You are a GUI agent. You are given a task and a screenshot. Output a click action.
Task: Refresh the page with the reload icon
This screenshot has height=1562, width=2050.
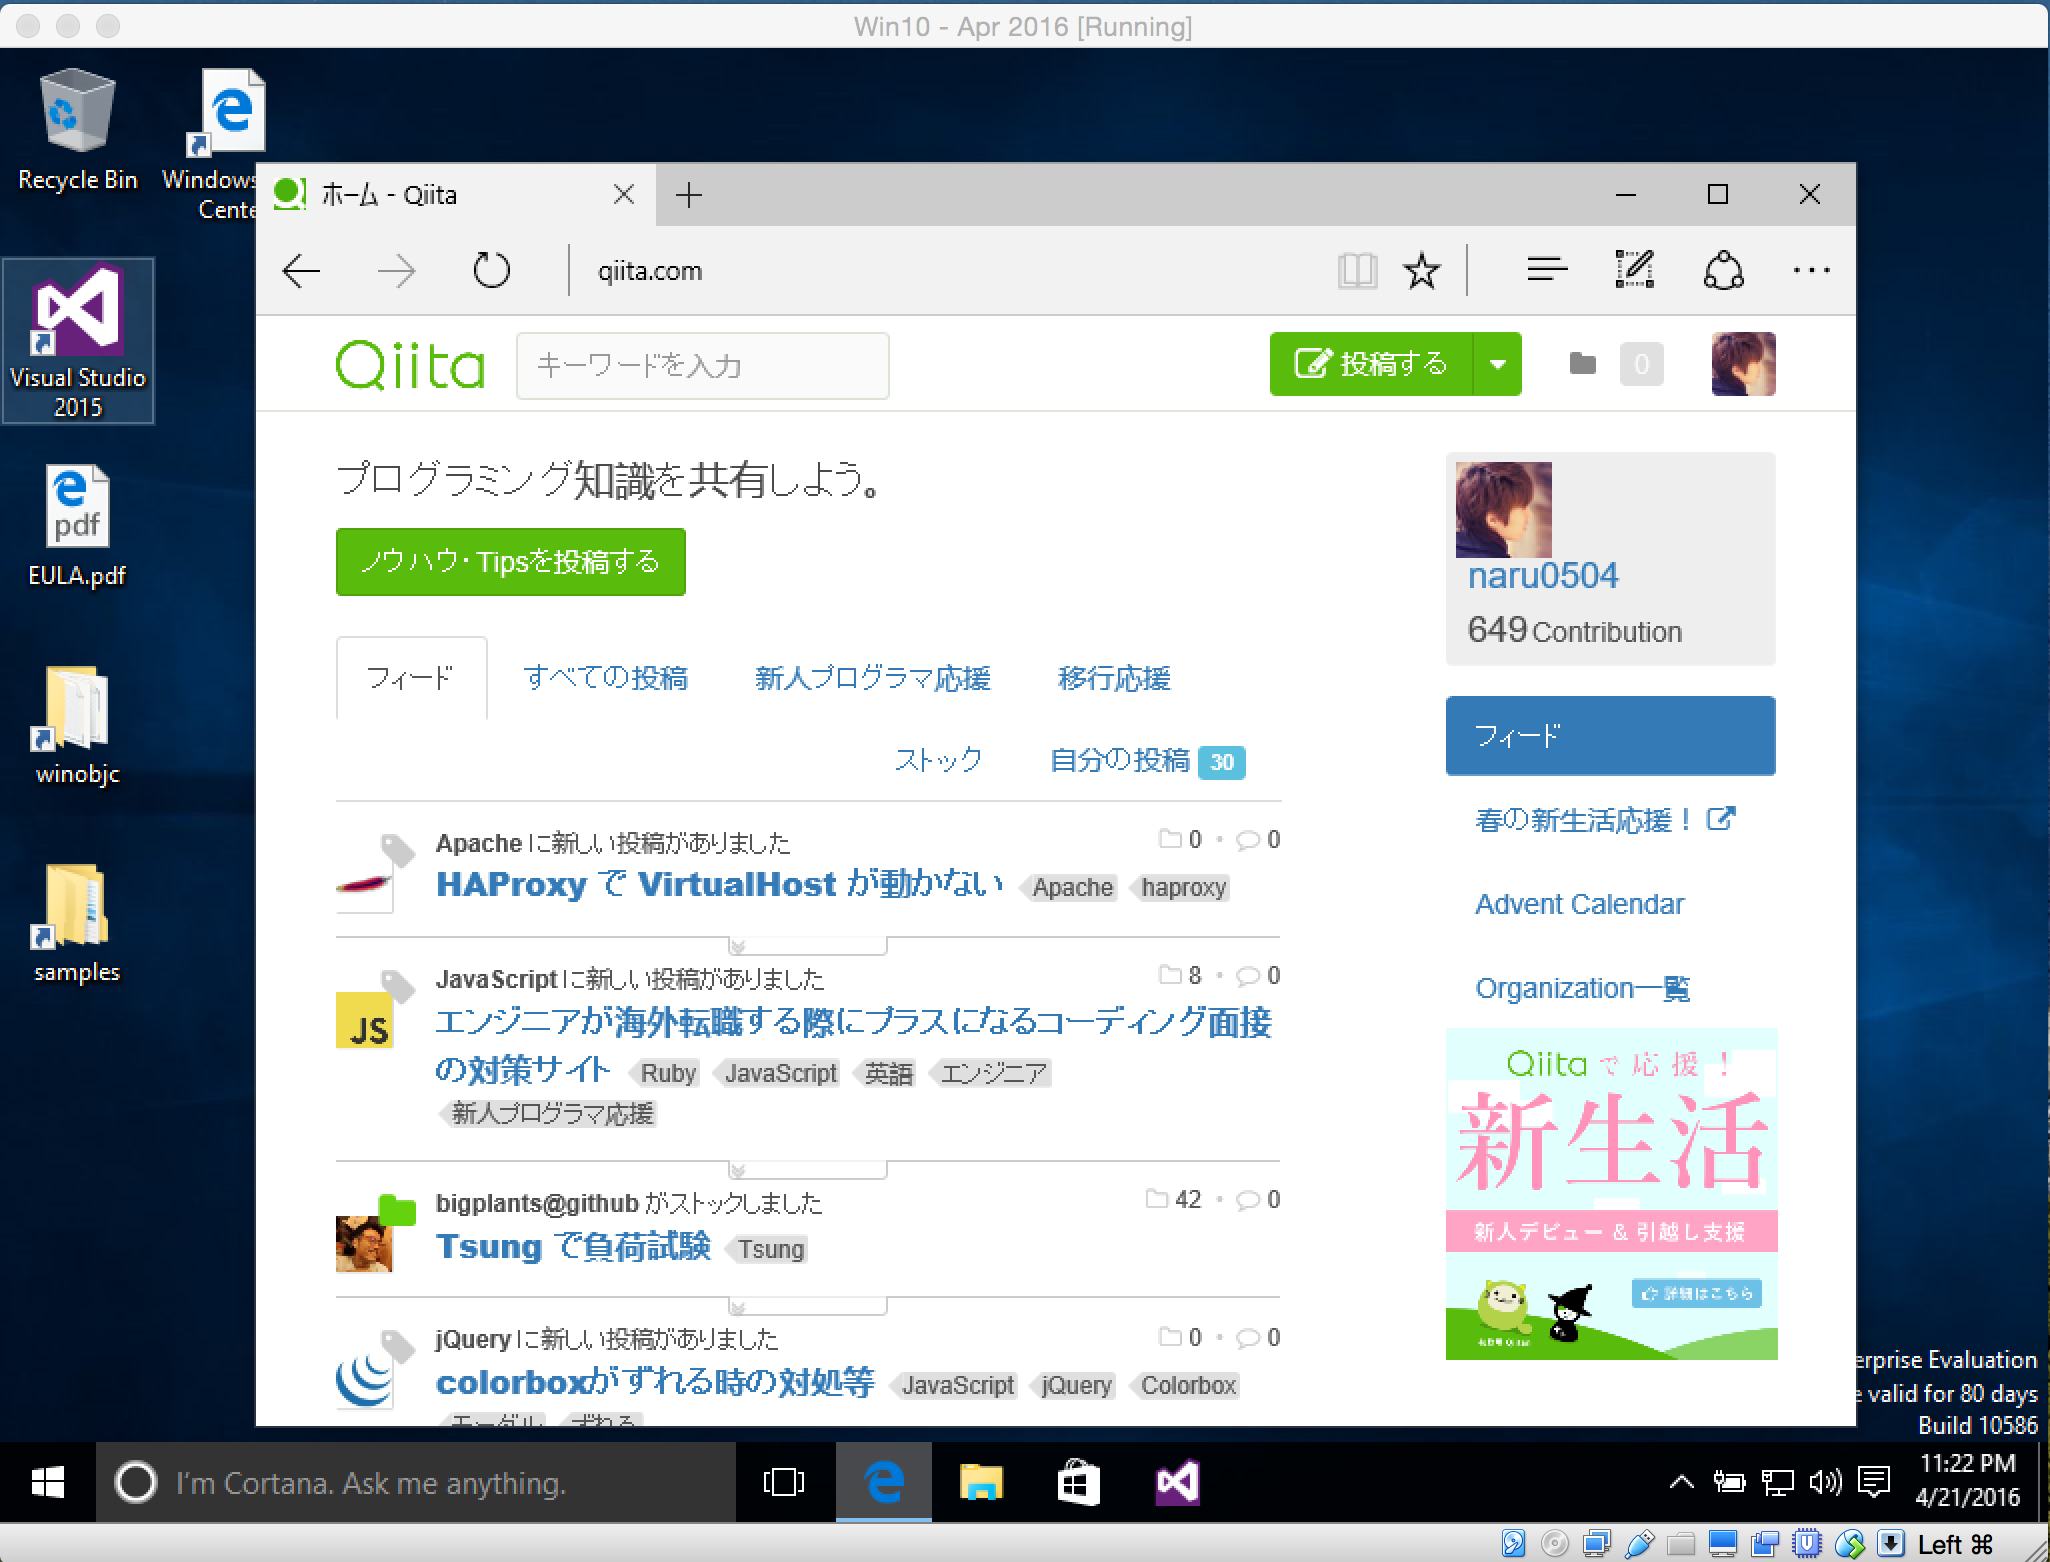coord(490,270)
